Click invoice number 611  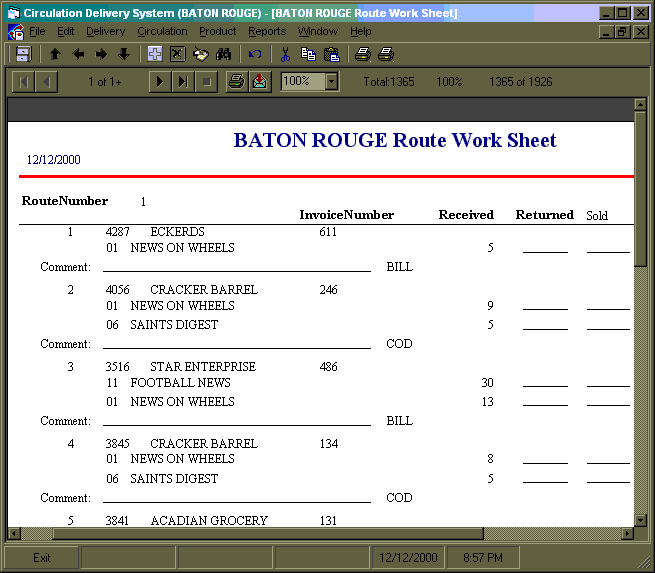pos(328,232)
